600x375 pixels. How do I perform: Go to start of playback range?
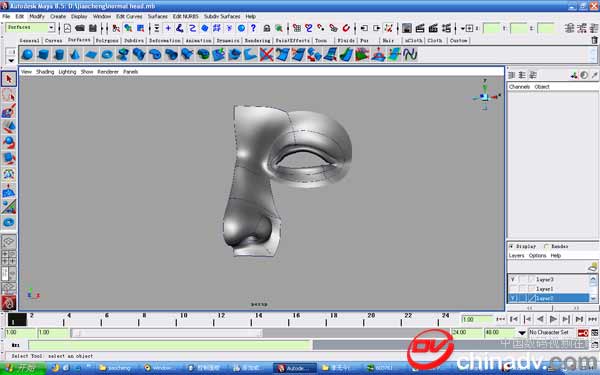tap(514, 319)
